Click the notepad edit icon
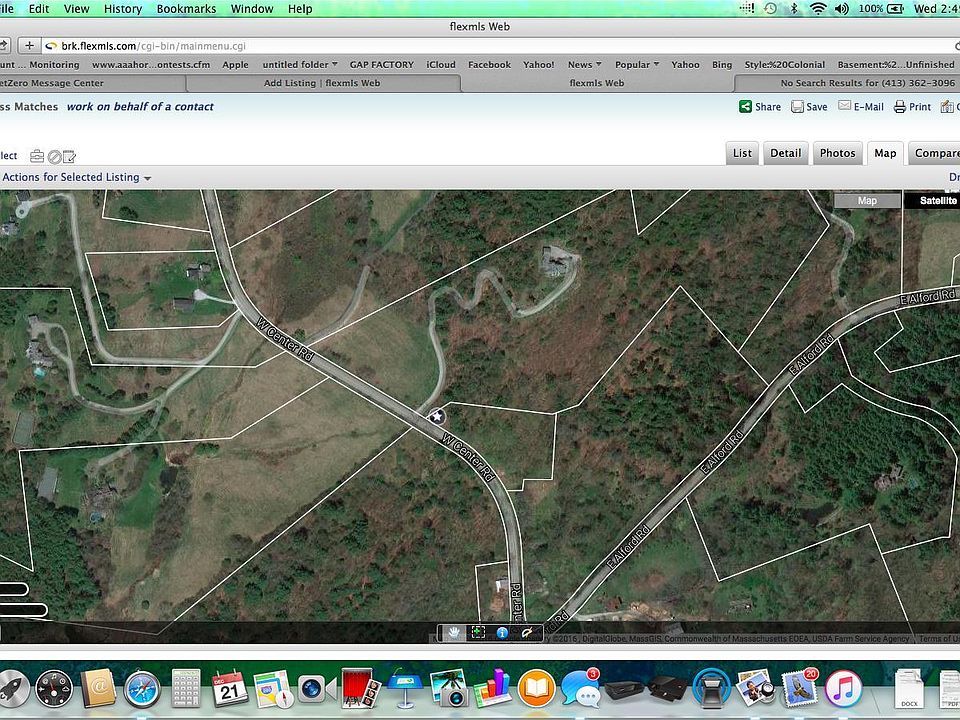The image size is (960, 720). click(69, 157)
